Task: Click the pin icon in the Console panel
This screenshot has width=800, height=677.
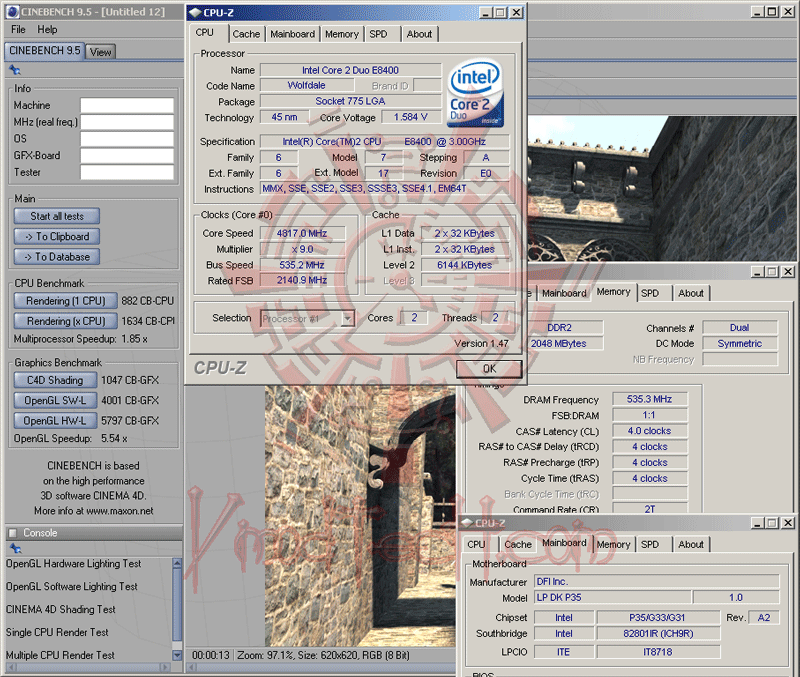Action: pos(15,548)
